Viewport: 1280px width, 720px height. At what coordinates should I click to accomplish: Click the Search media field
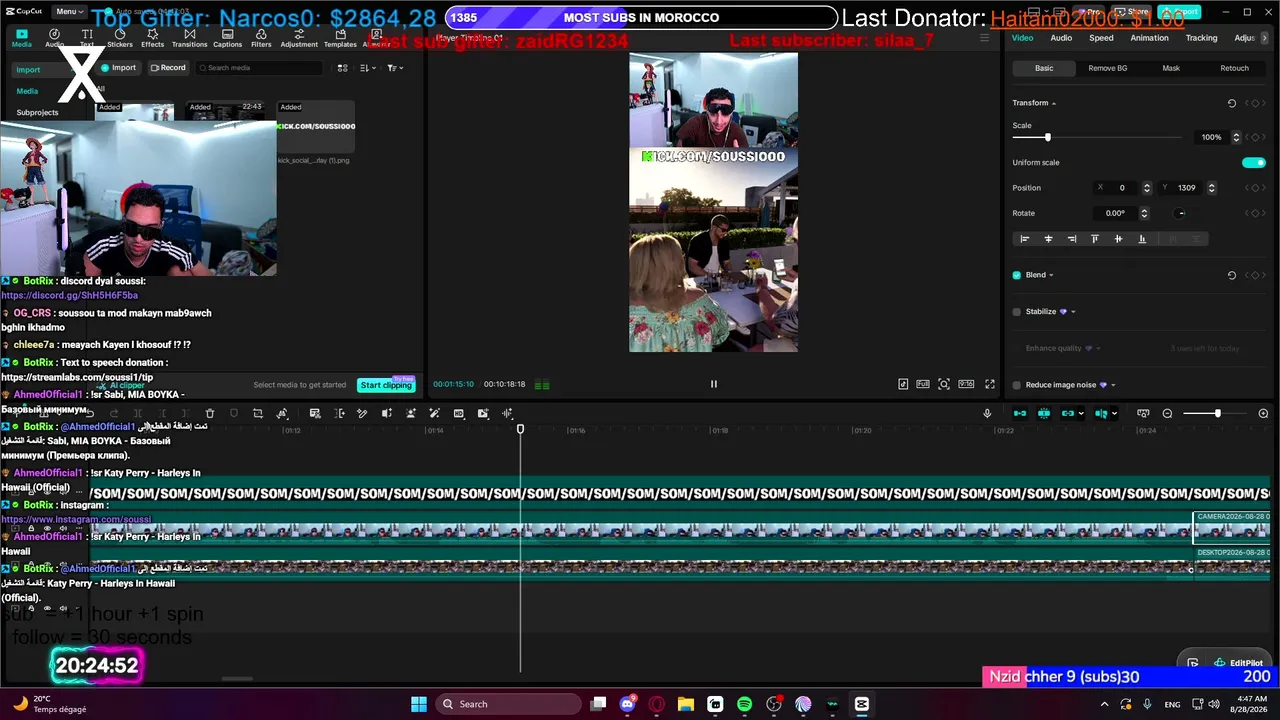[x=259, y=68]
